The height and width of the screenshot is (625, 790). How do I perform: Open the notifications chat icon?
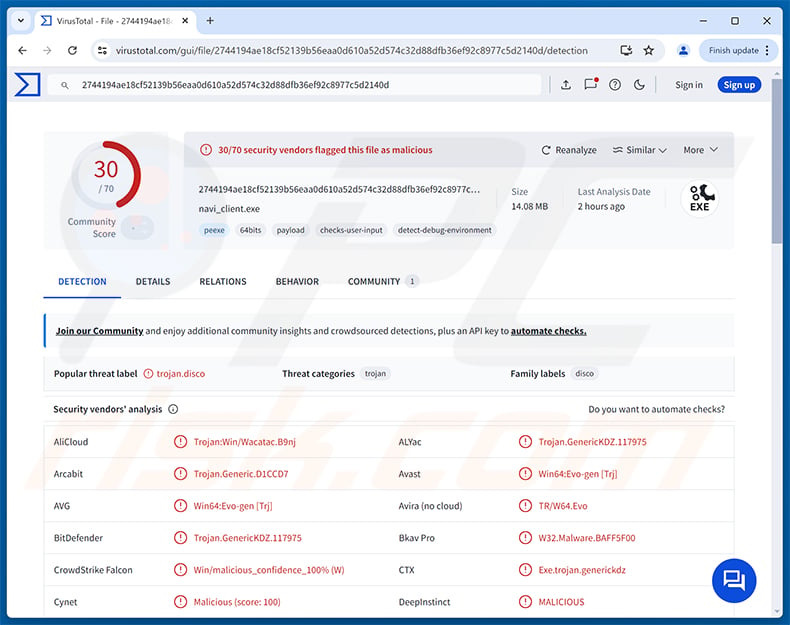tap(590, 84)
